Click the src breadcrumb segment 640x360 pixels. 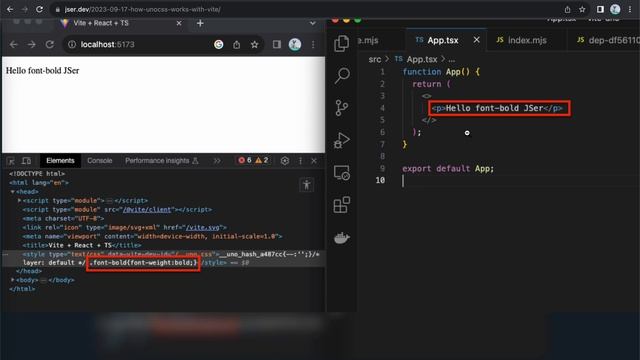point(375,60)
